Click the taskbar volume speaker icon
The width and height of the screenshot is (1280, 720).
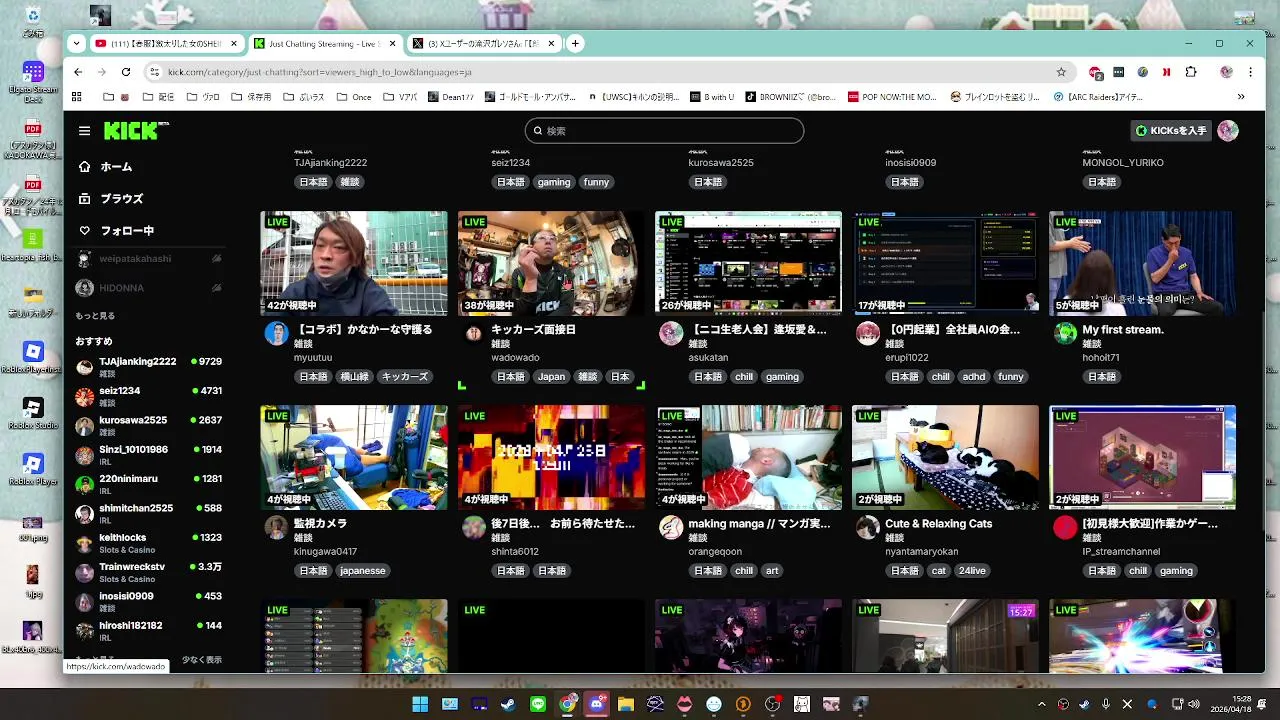coord(1192,704)
